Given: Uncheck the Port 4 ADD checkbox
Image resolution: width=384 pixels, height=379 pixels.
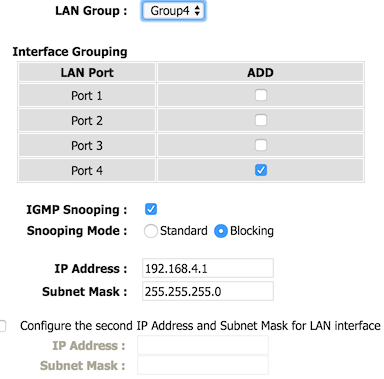Looking at the screenshot, I should tap(261, 170).
